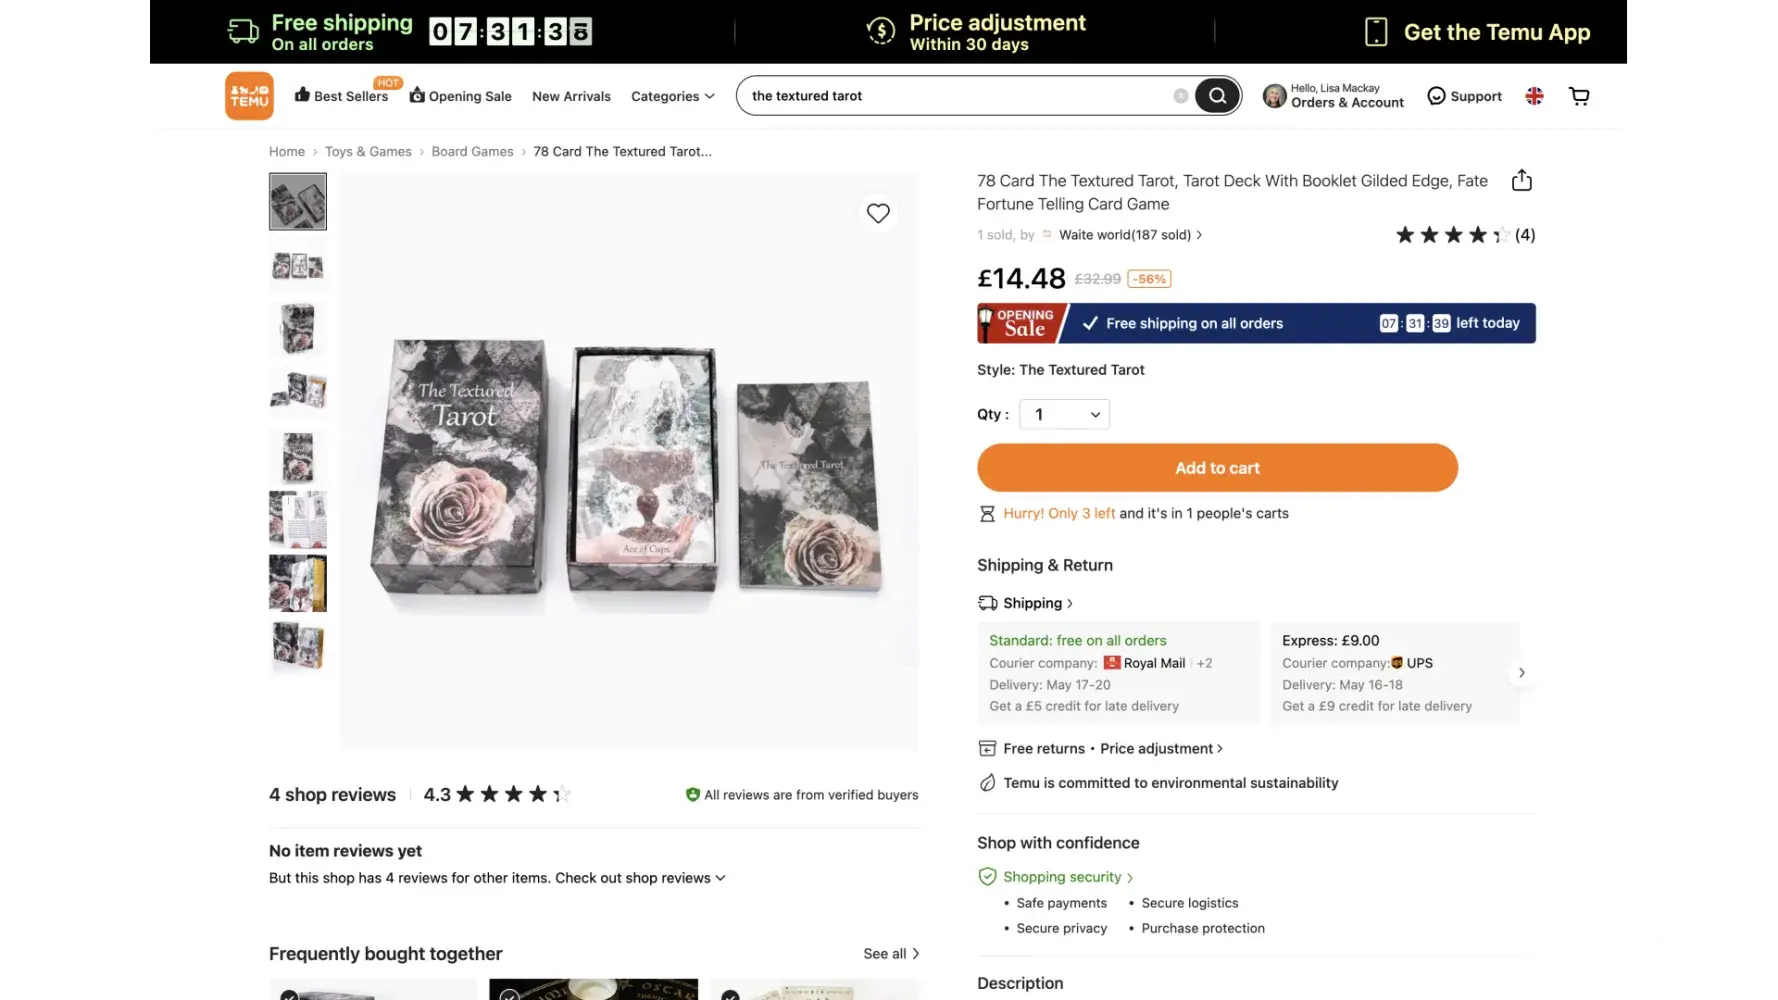Viewport: 1778px width, 1000px height.
Task: Open the Waite world seller shop link
Action: [x=1126, y=235]
